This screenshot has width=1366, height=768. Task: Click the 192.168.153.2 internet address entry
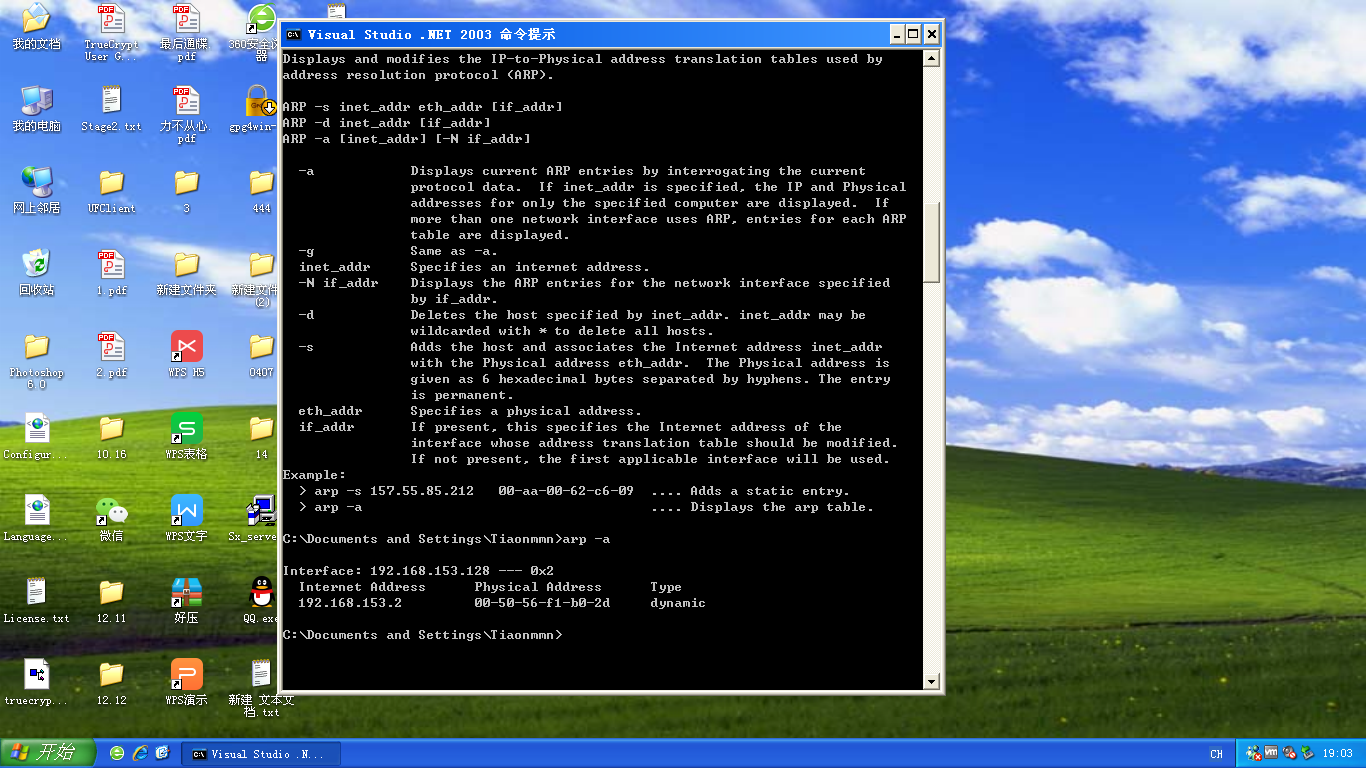[x=350, y=603]
